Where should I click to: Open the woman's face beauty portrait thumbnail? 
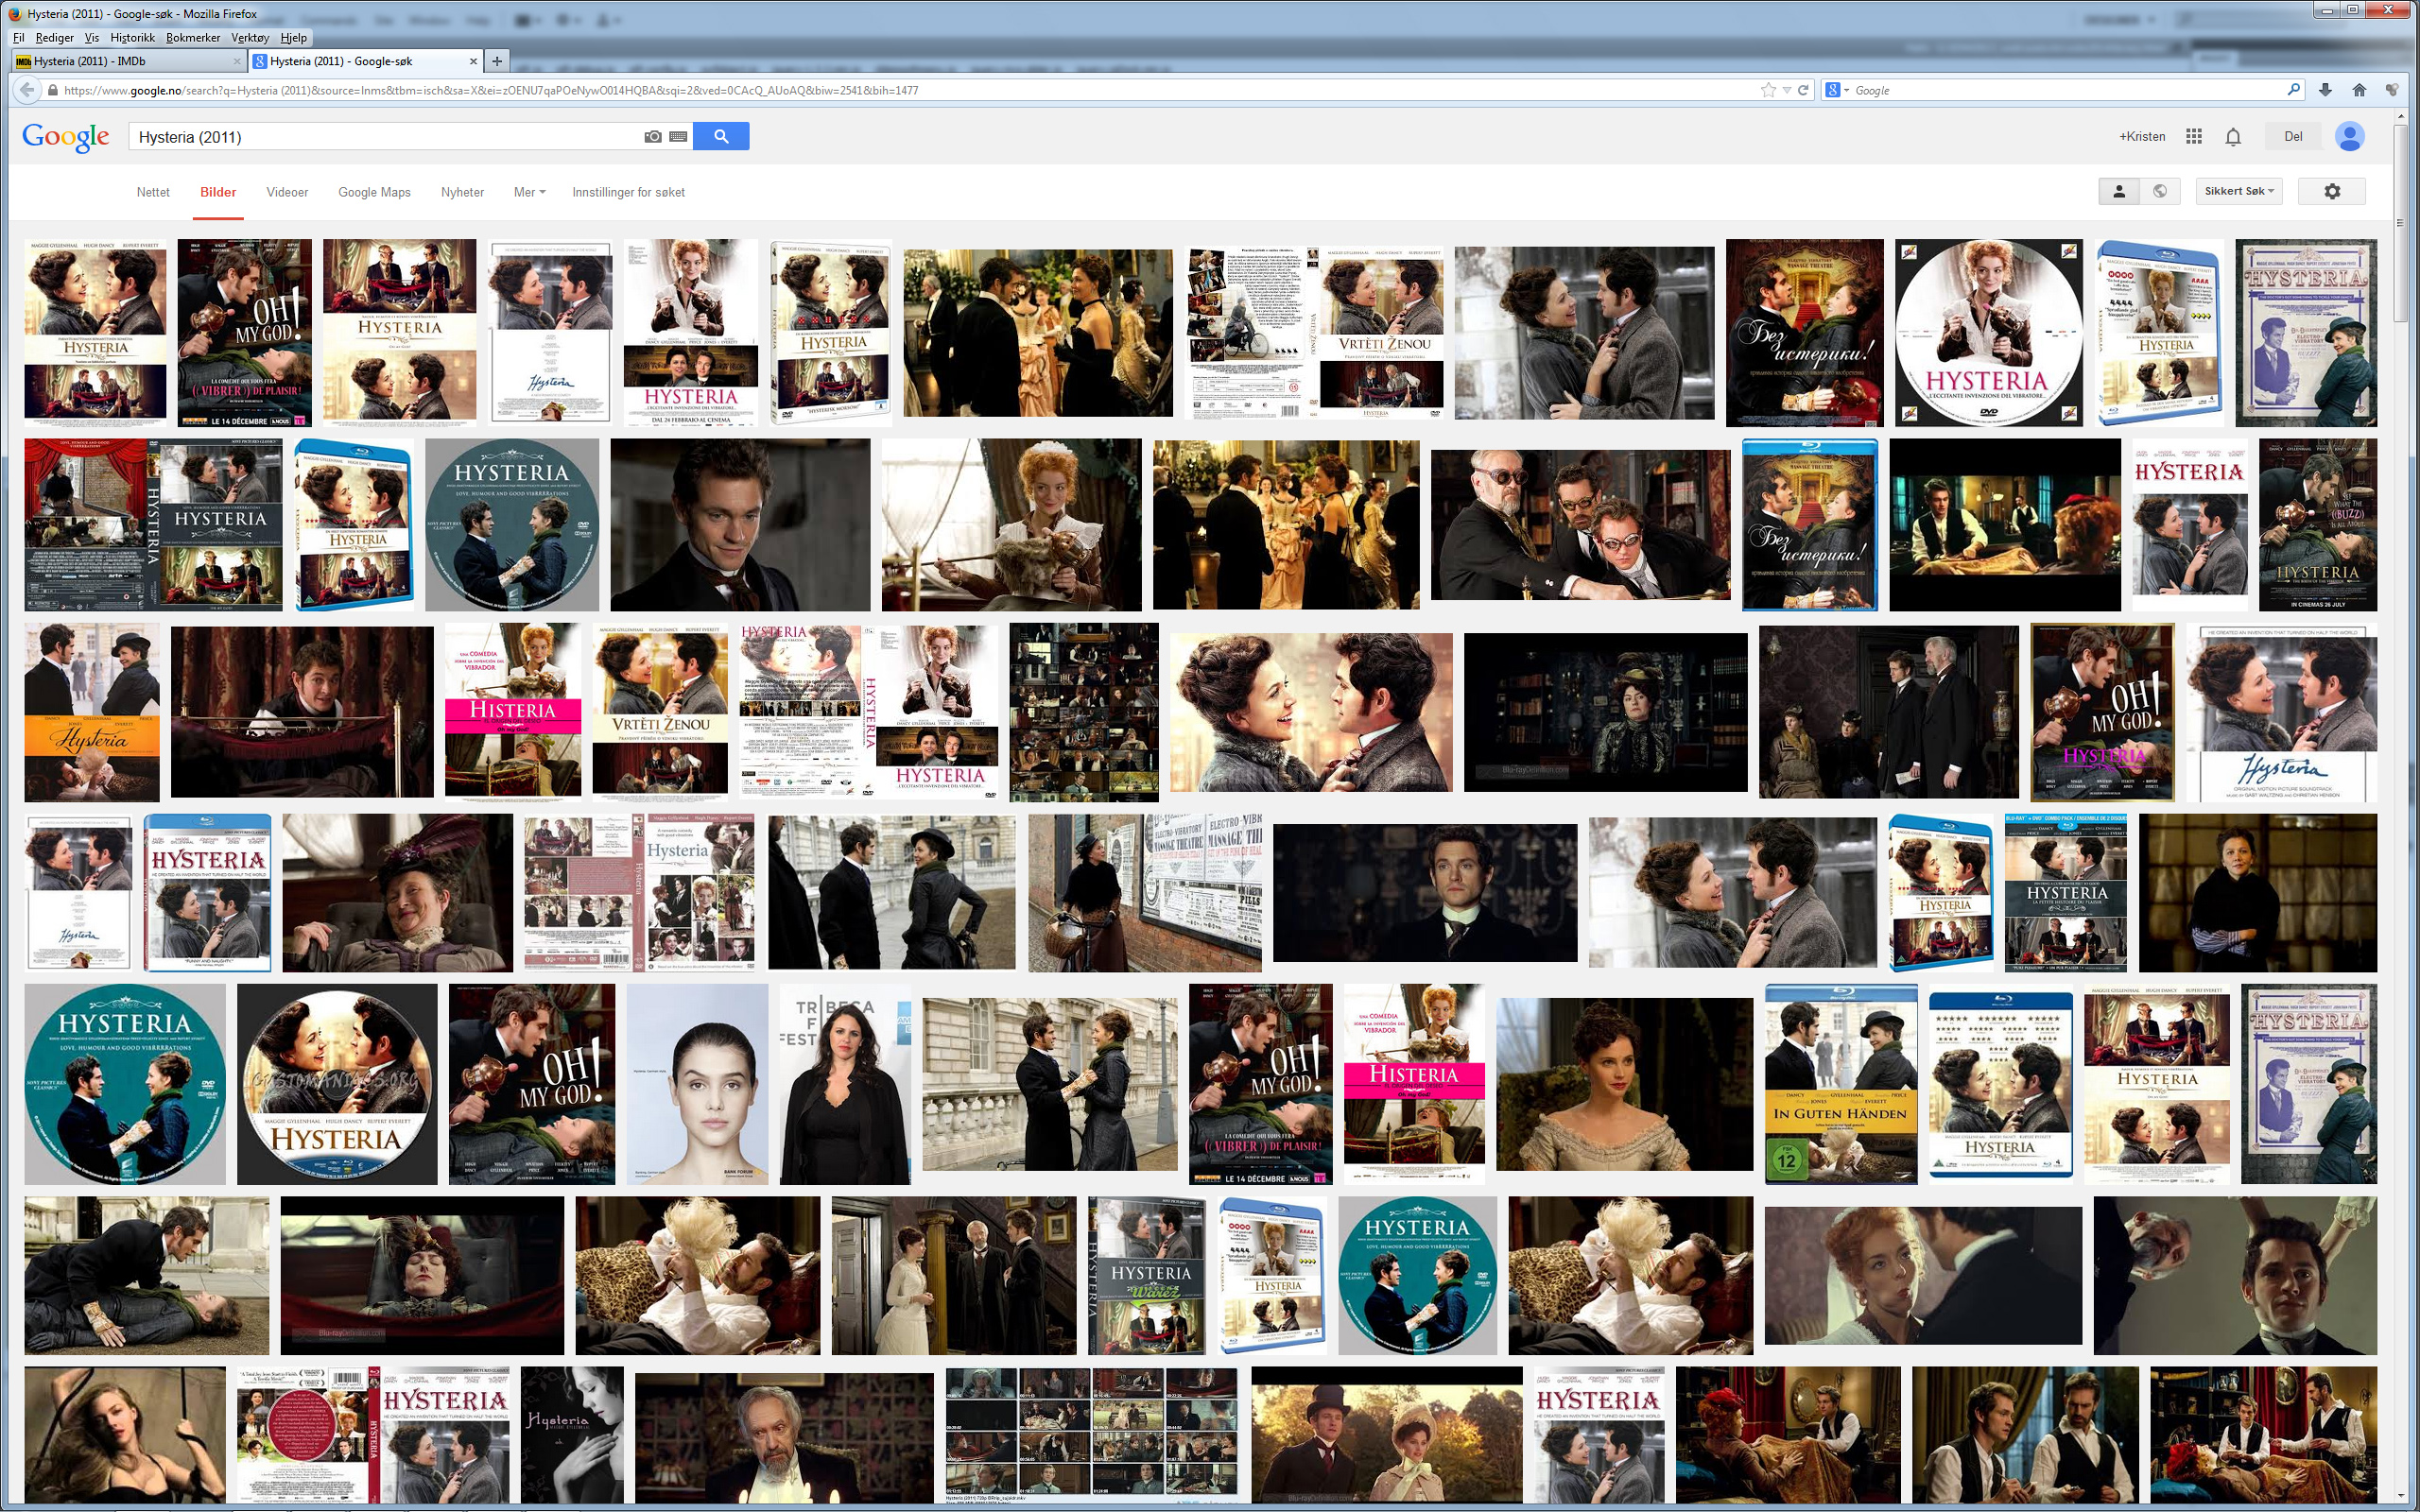(x=697, y=1084)
